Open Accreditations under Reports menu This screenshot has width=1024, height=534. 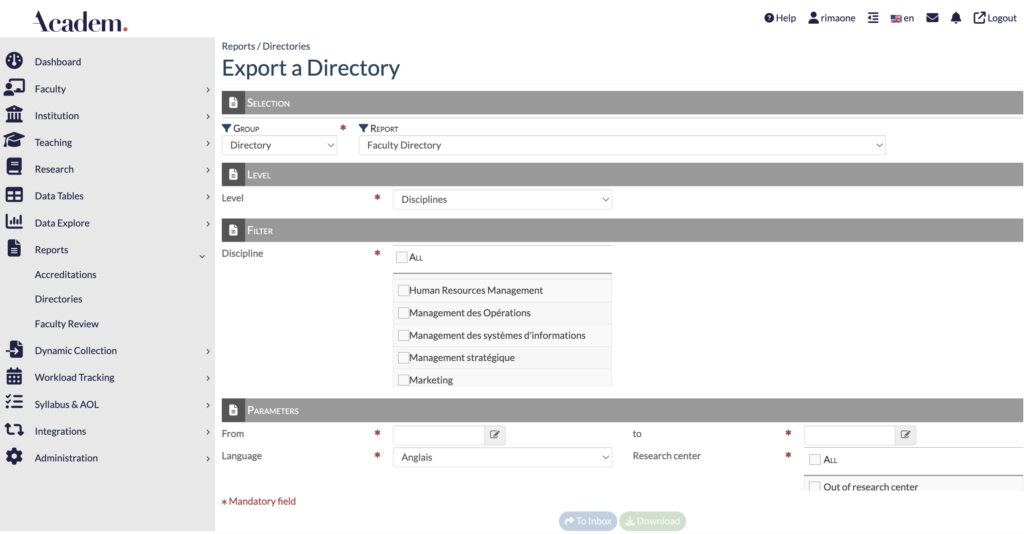point(65,274)
